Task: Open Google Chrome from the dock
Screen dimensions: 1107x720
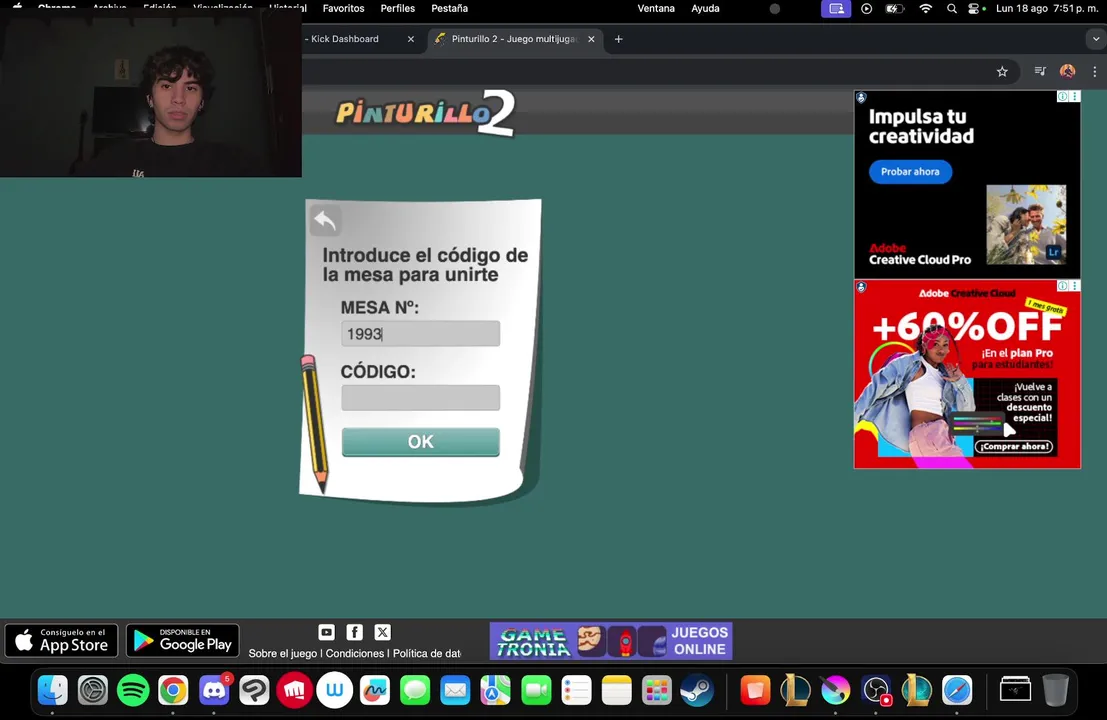Action: pos(173,690)
